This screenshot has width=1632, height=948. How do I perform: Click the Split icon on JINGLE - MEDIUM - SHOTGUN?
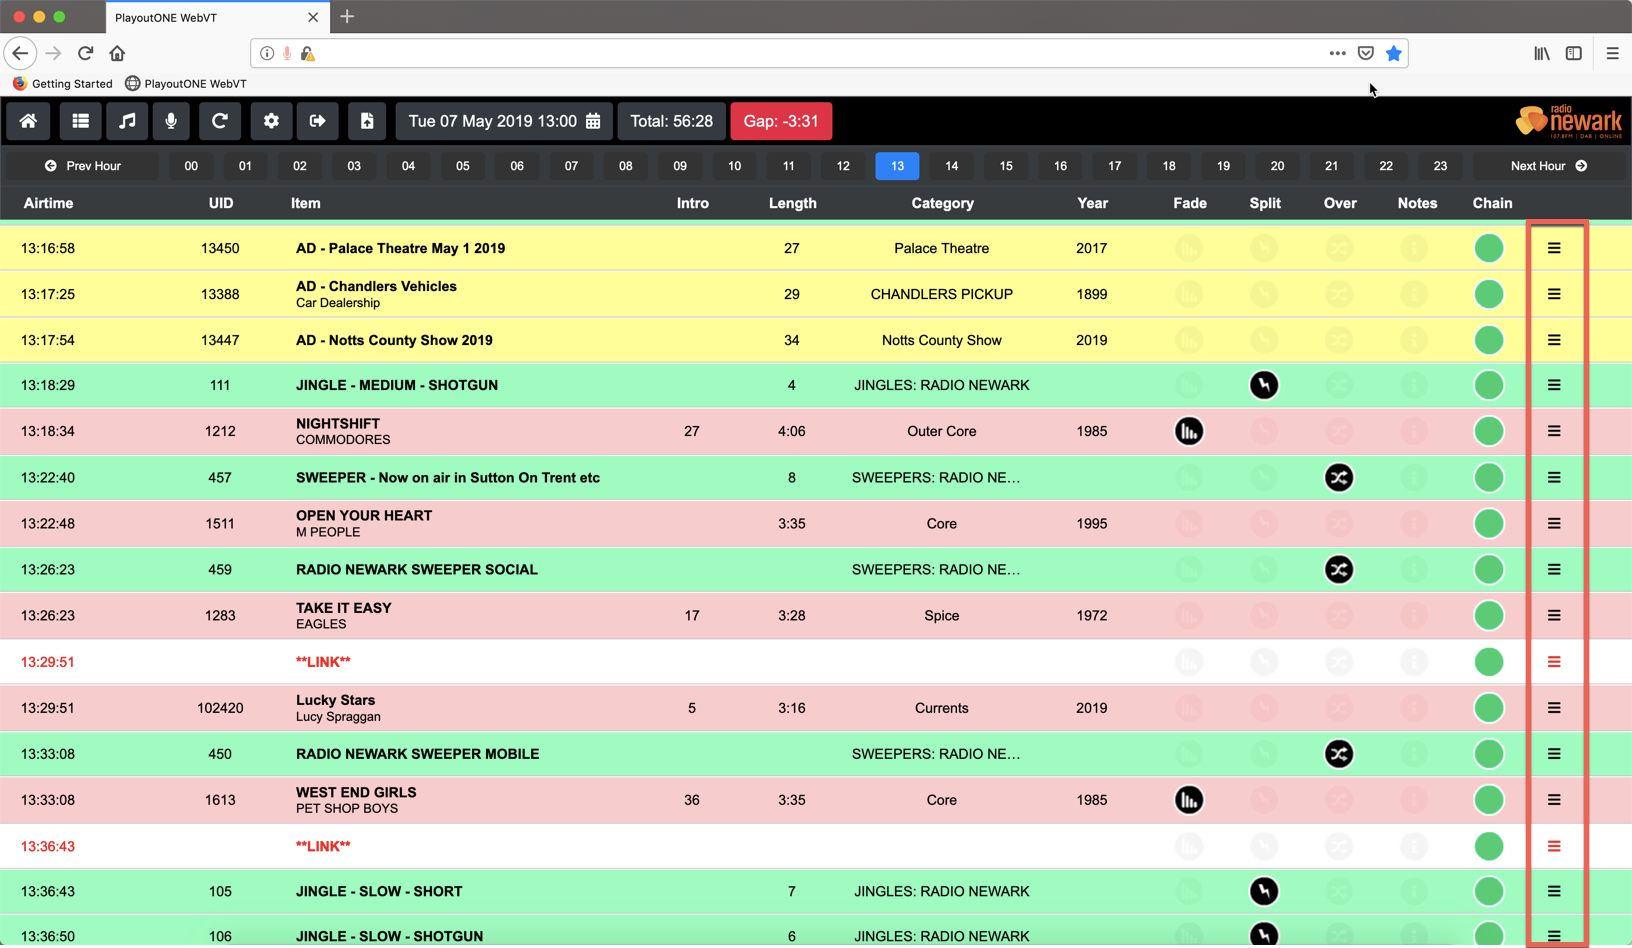(1264, 385)
